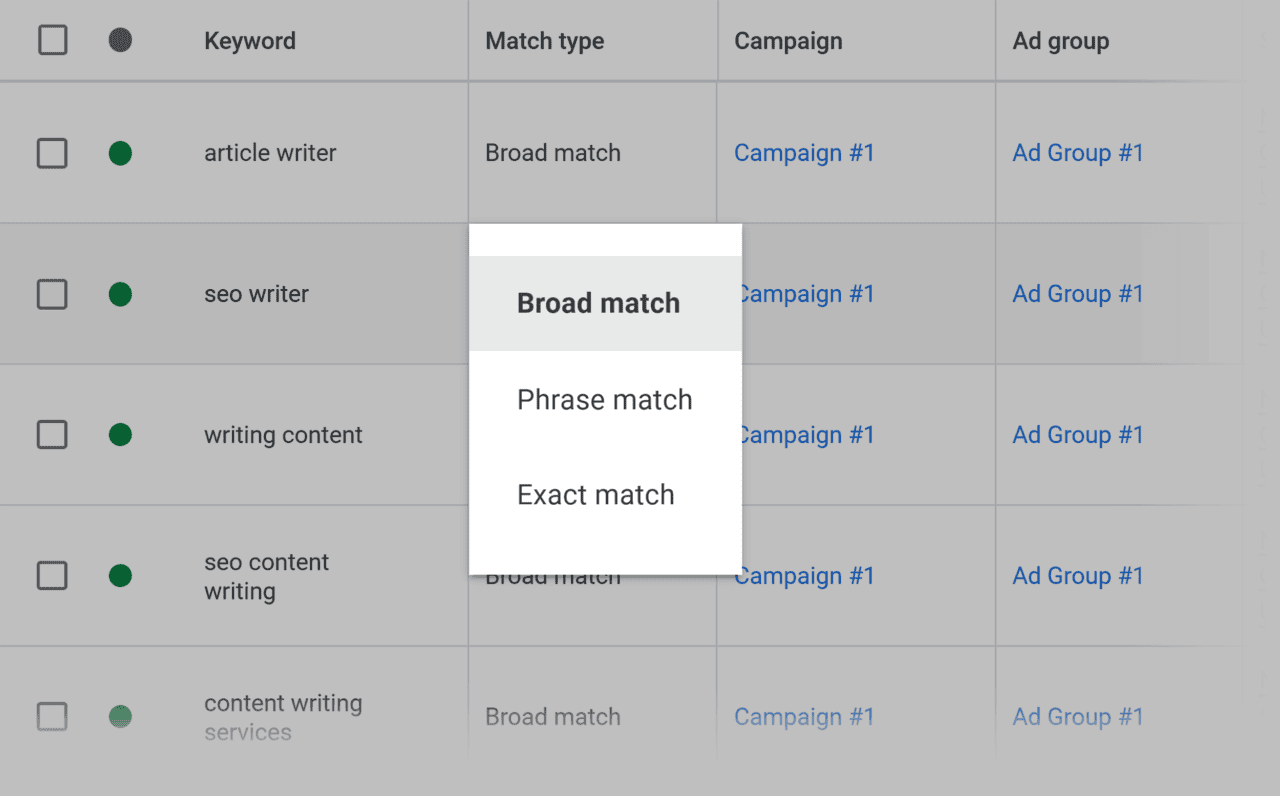Image resolution: width=1280 pixels, height=796 pixels.
Task: Select "Broad match" from the open dropdown
Action: 598,302
